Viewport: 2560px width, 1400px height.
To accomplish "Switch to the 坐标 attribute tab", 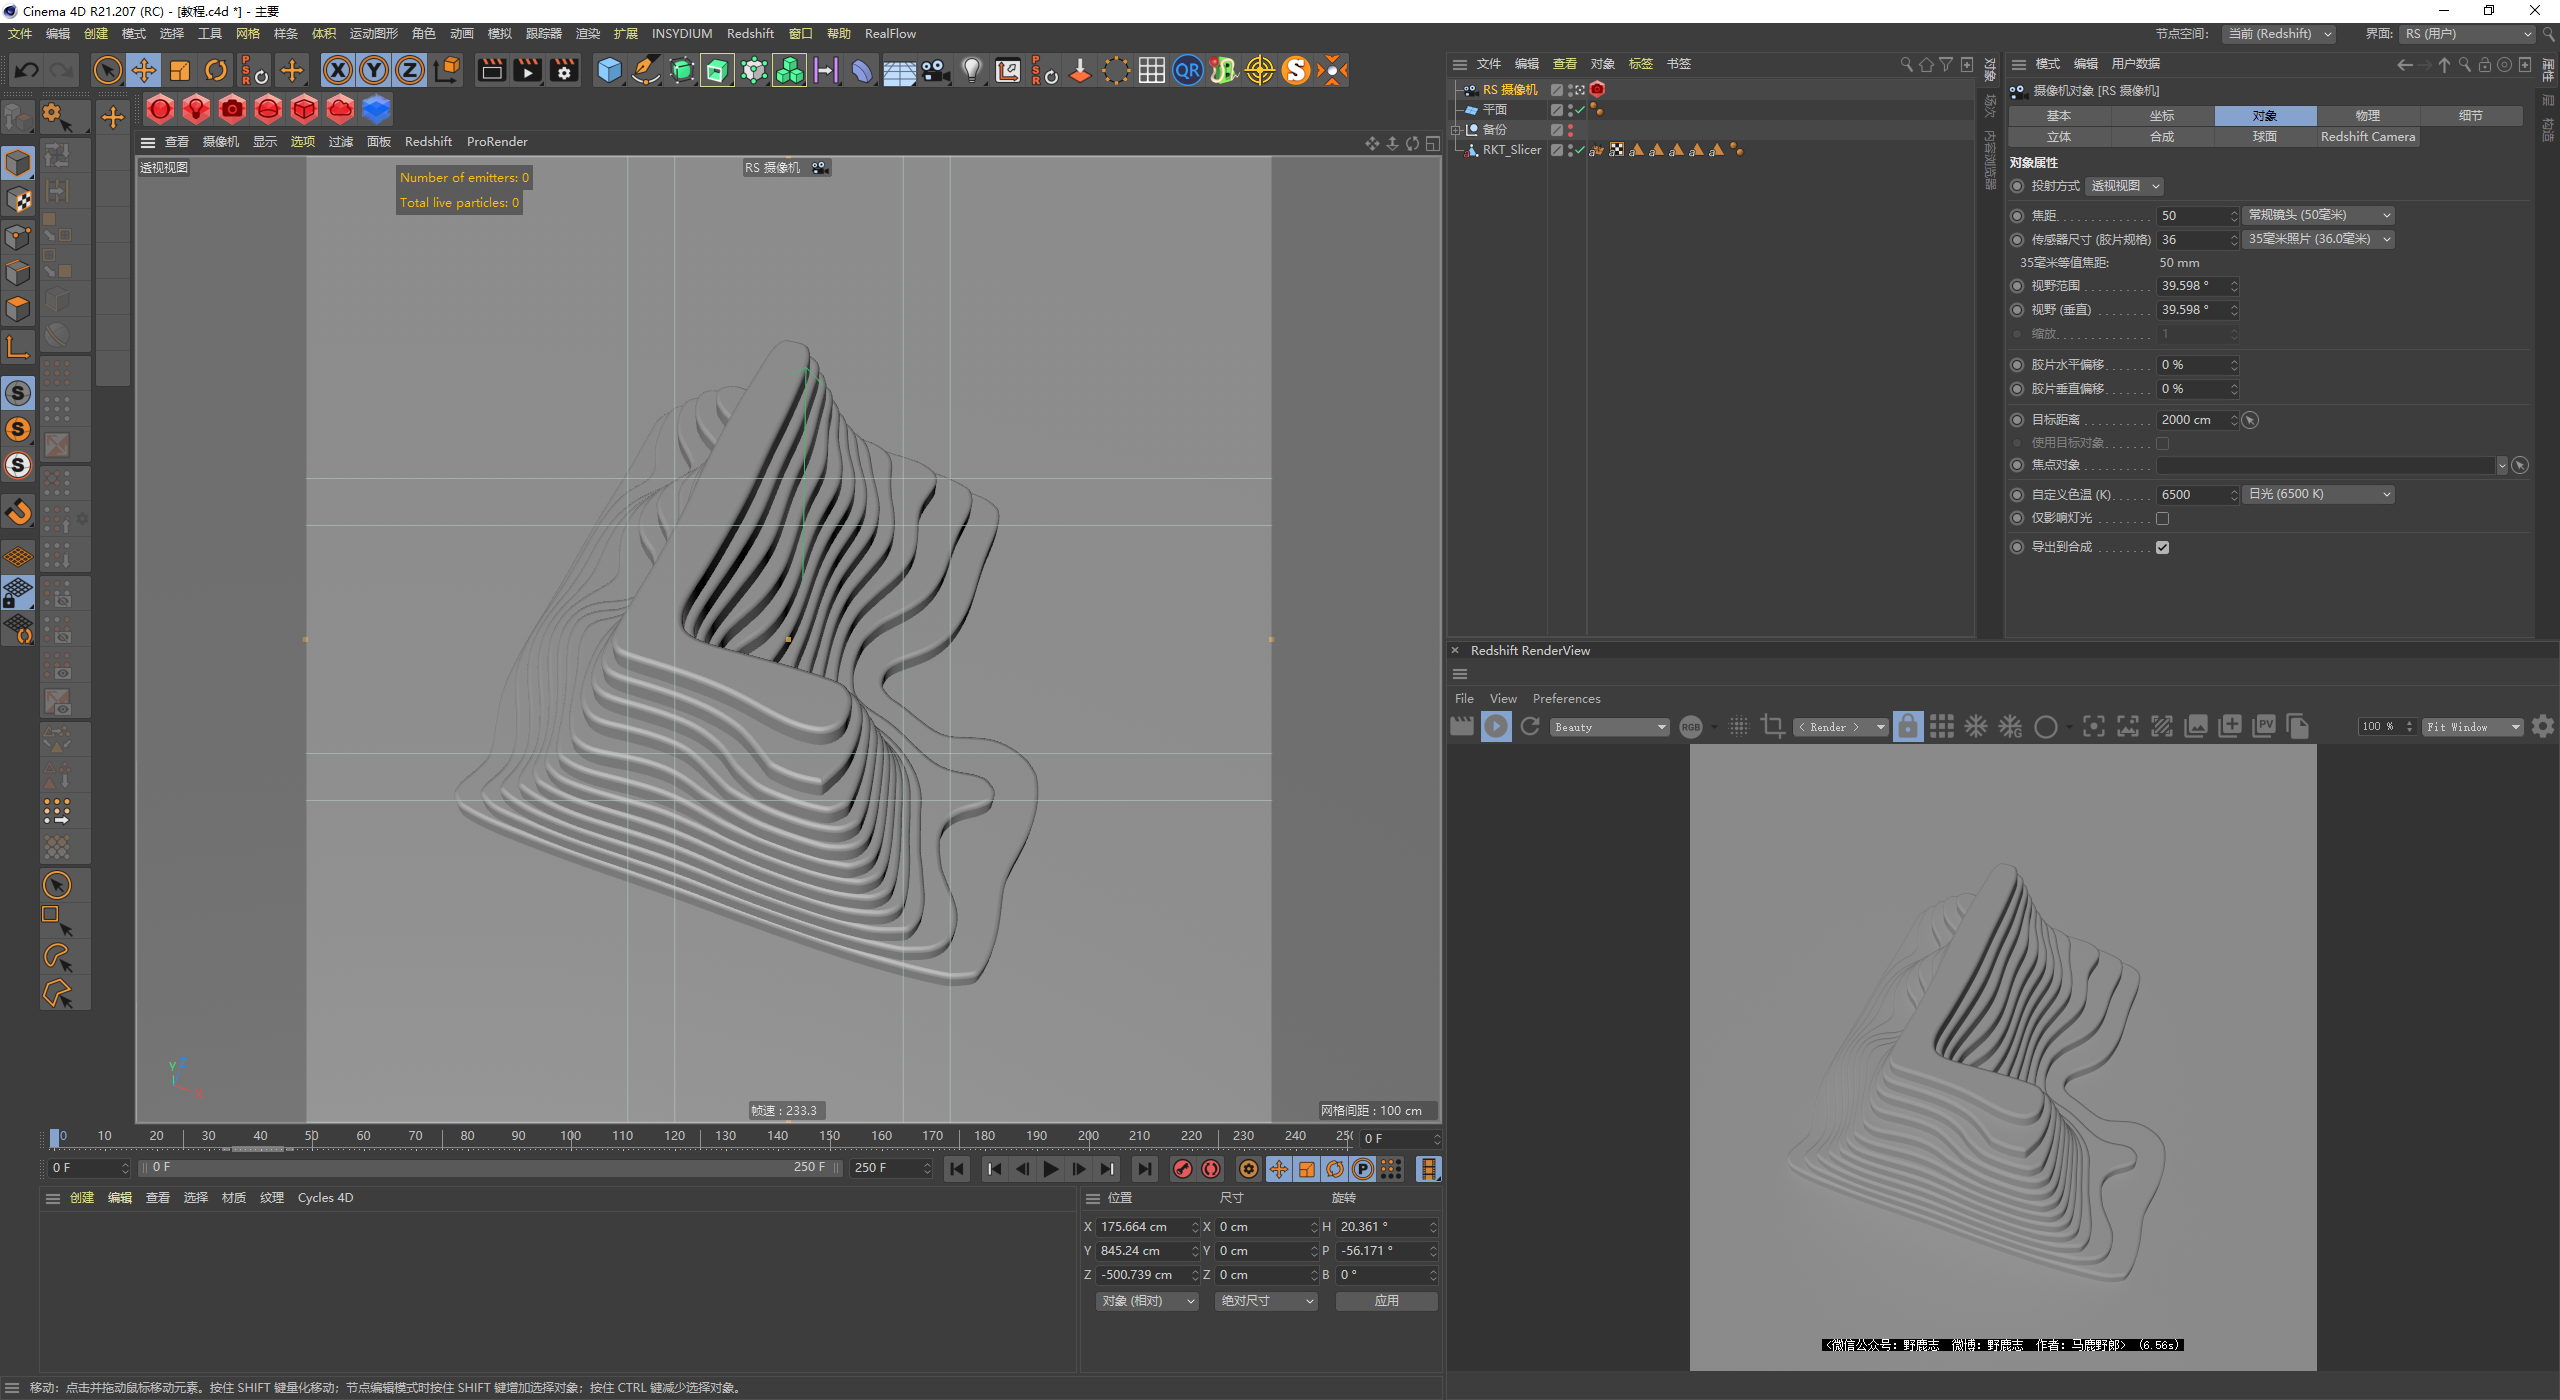I will (2162, 116).
